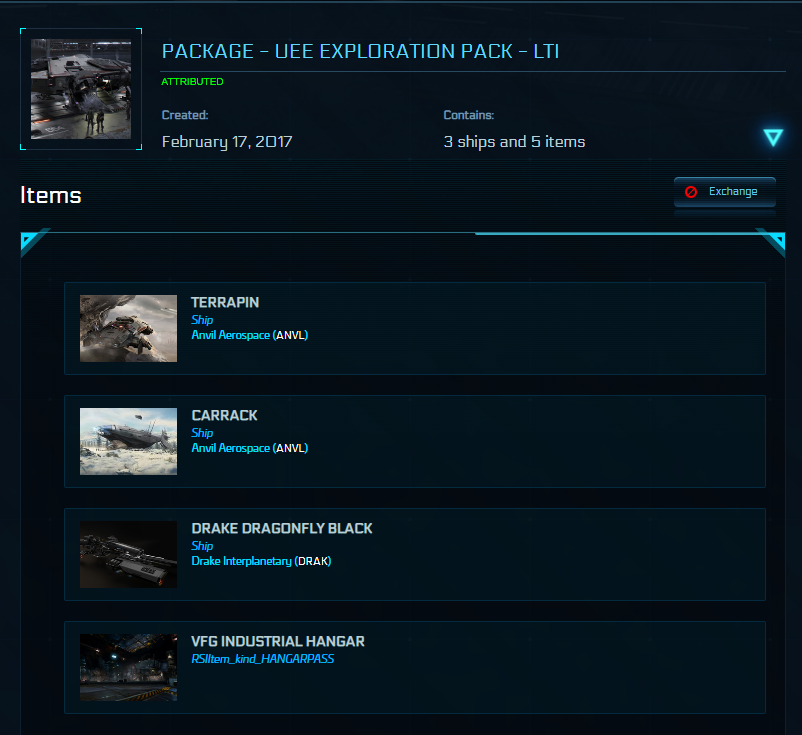
Task: Open the Drake Interplanetary manufacturer link
Action: click(241, 561)
